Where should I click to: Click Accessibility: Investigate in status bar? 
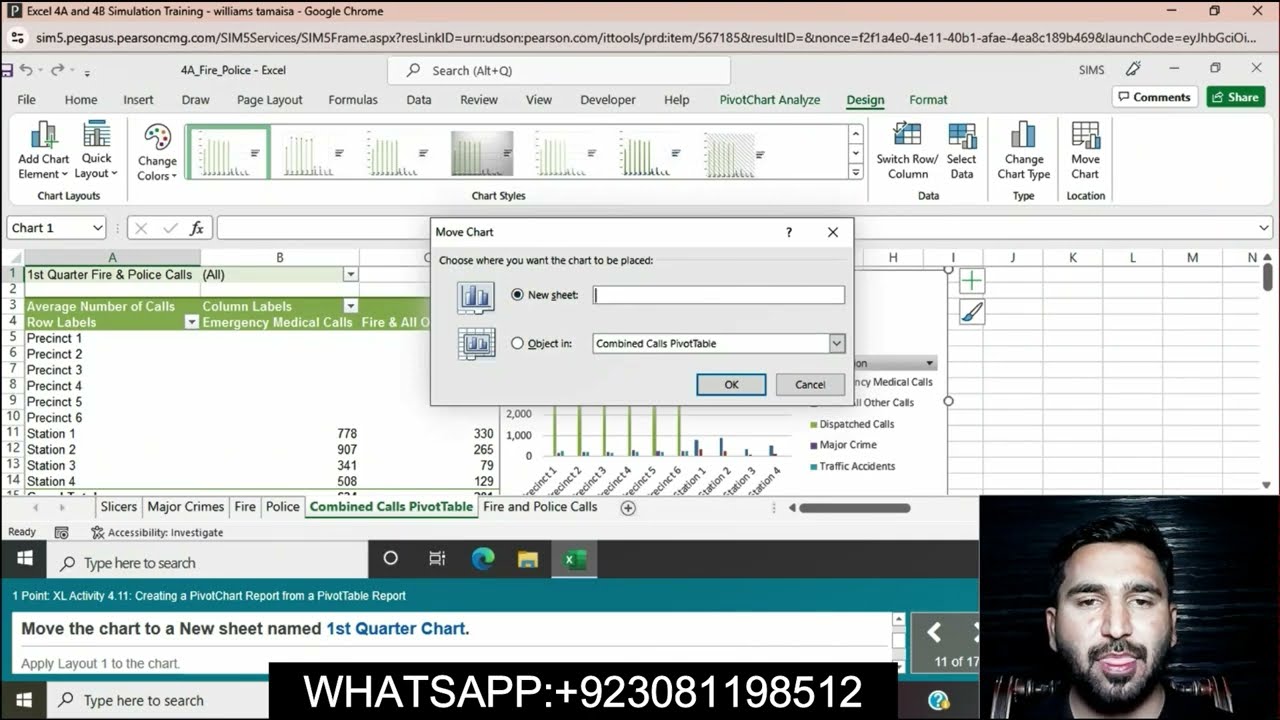[x=157, y=533]
